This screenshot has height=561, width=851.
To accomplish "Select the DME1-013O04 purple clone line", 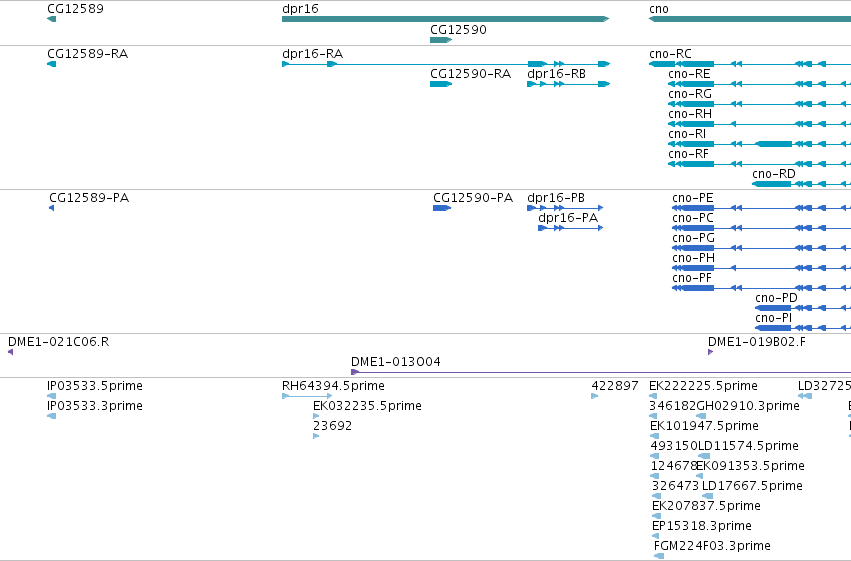I will pos(601,372).
